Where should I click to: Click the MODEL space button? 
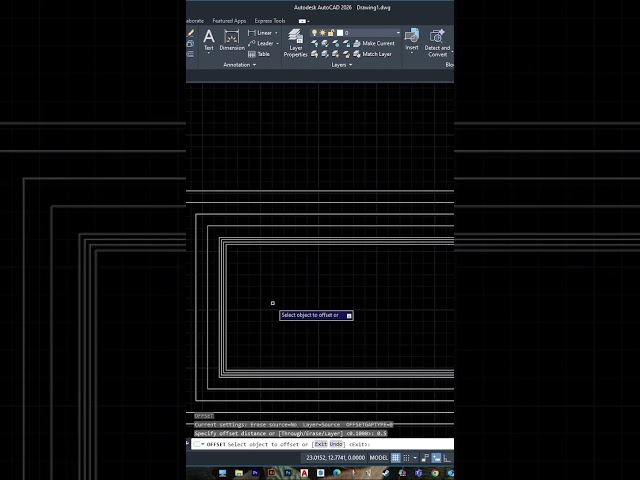(378, 458)
